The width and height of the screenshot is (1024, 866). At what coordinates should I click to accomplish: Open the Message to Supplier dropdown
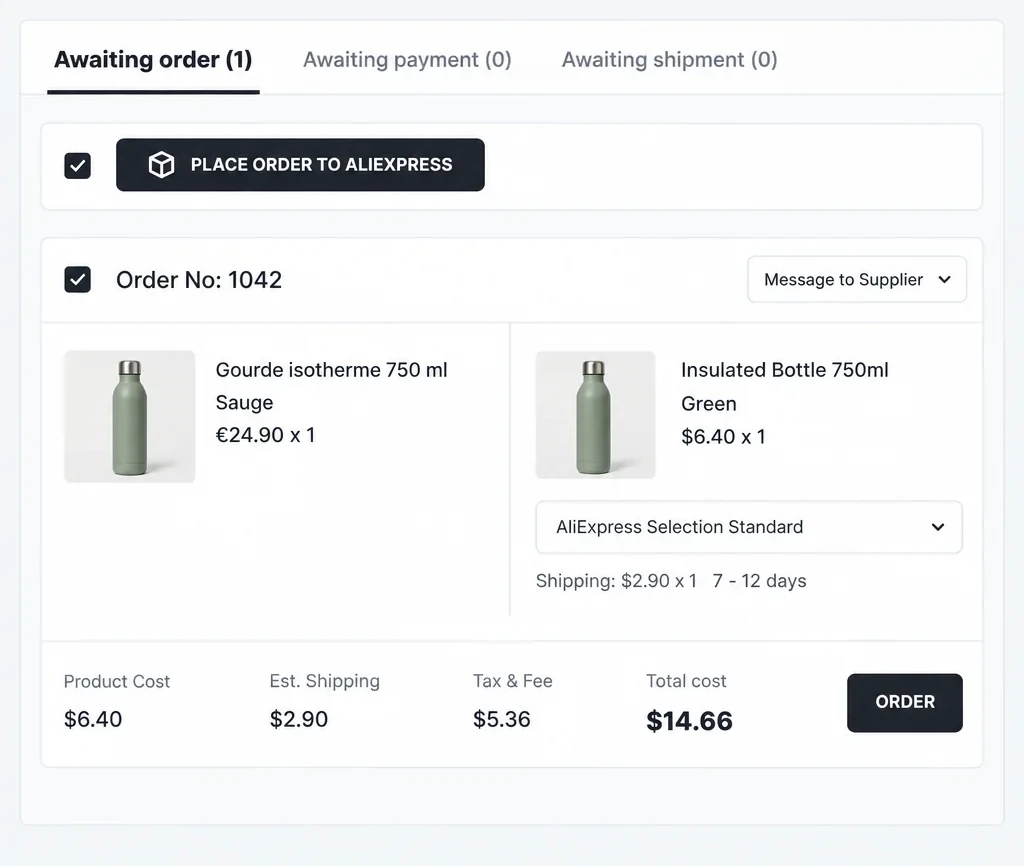857,280
